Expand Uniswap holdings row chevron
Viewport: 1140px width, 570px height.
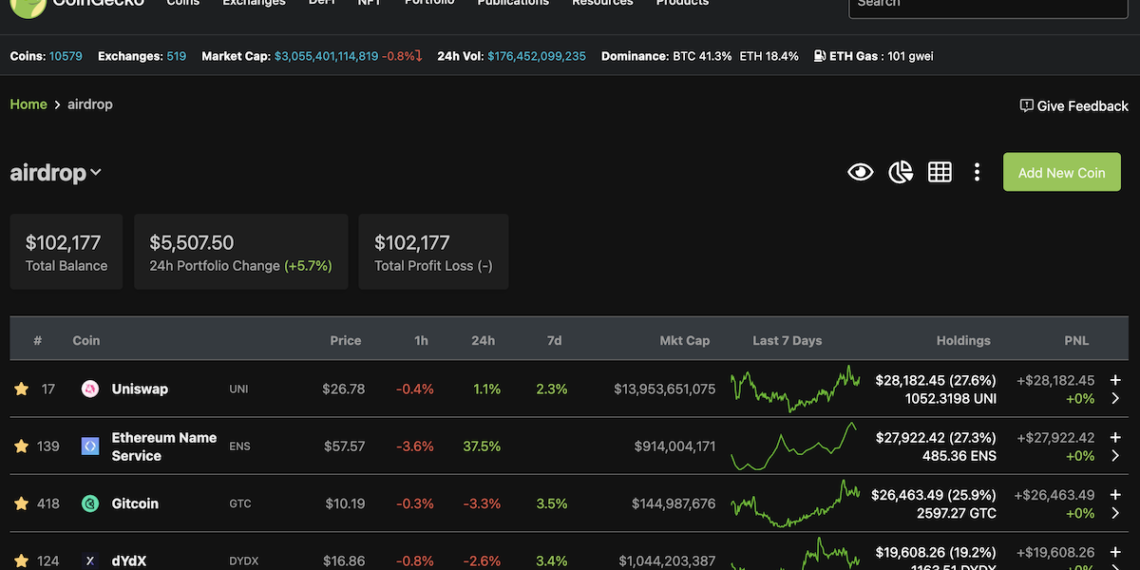(1115, 398)
